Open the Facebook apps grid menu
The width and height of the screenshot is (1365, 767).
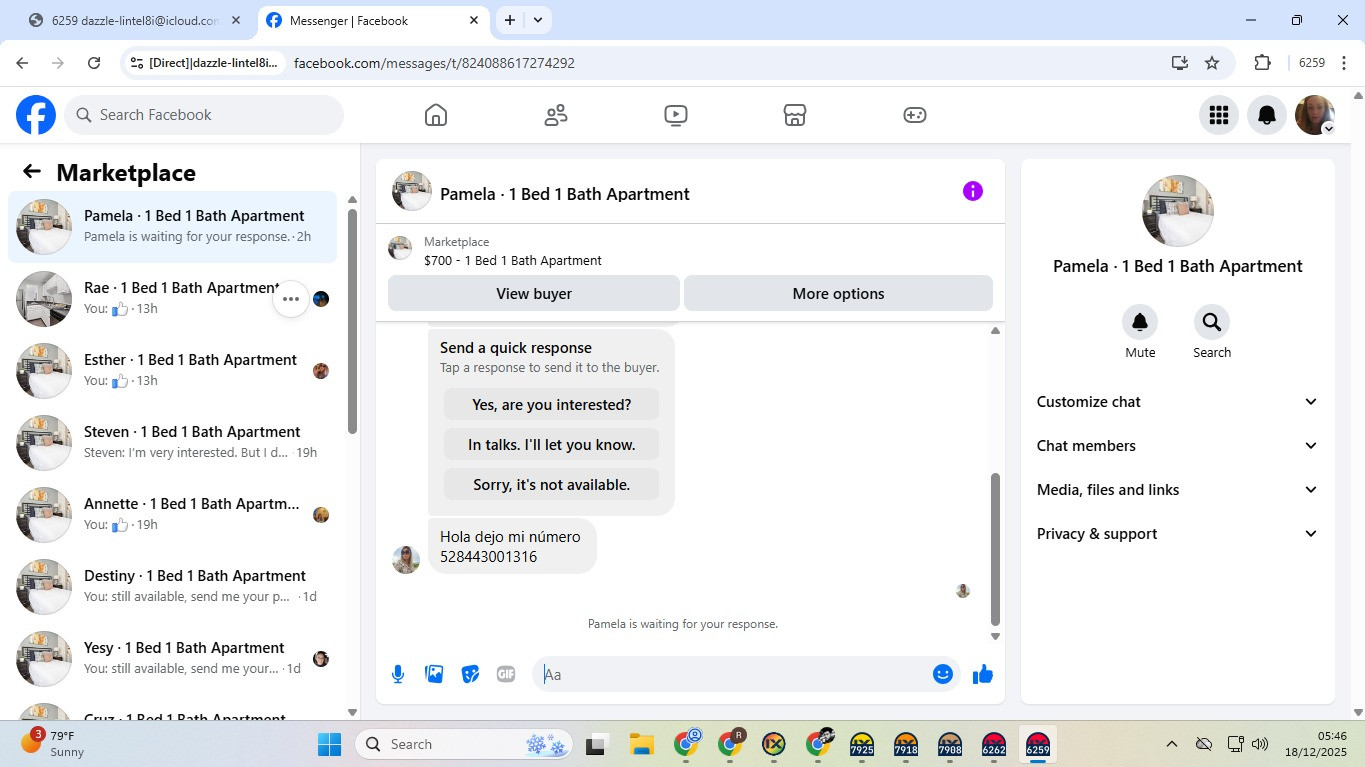tap(1218, 115)
